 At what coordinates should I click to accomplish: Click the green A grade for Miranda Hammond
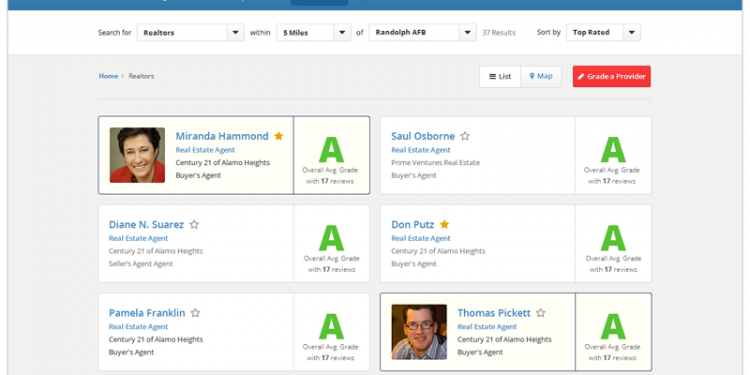331,150
